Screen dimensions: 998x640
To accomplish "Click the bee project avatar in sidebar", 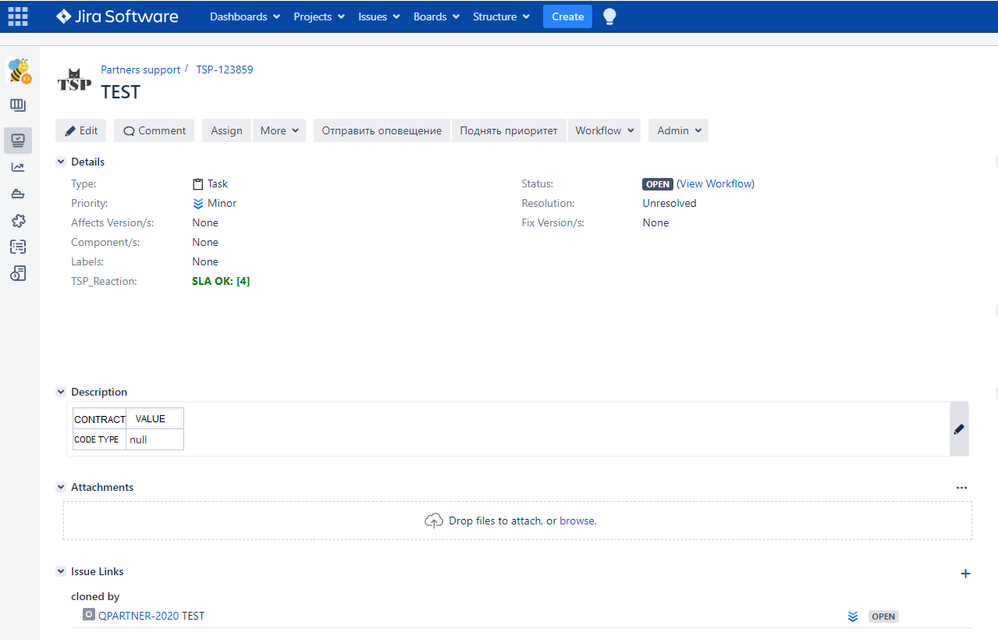I will click(x=18, y=71).
